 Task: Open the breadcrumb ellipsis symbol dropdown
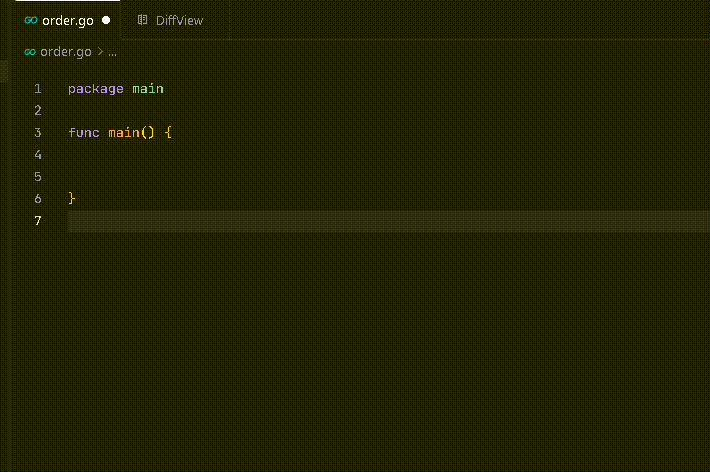click(112, 51)
